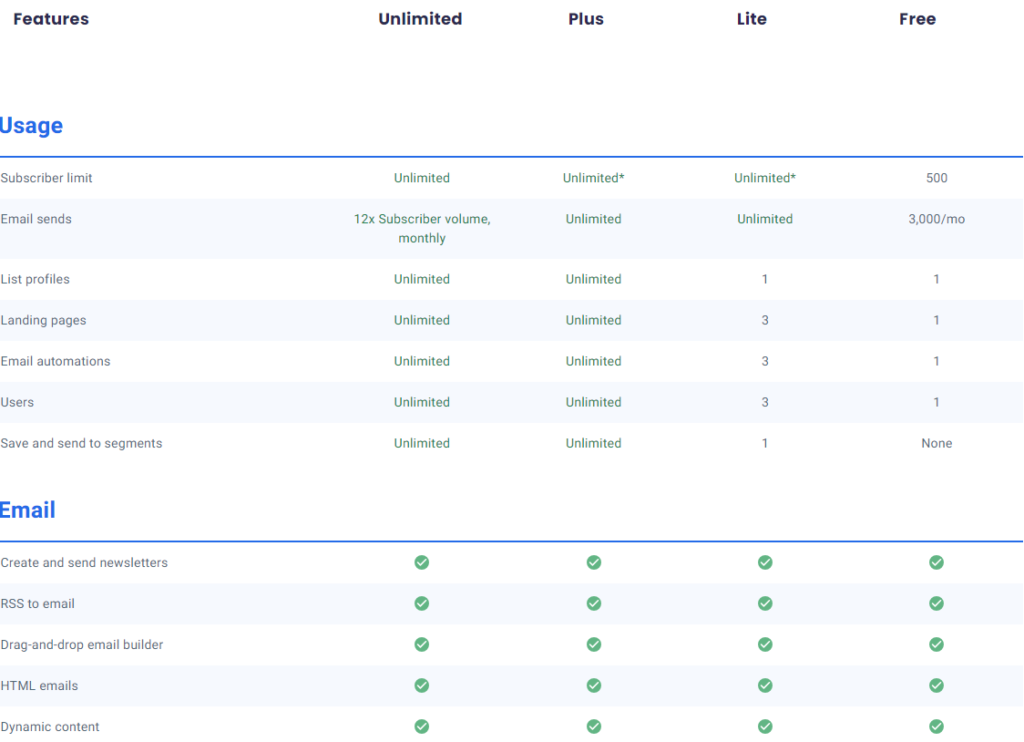Click Unlimited subscriber limit under Unlimited plan
The image size is (1024, 742).
coord(422,178)
